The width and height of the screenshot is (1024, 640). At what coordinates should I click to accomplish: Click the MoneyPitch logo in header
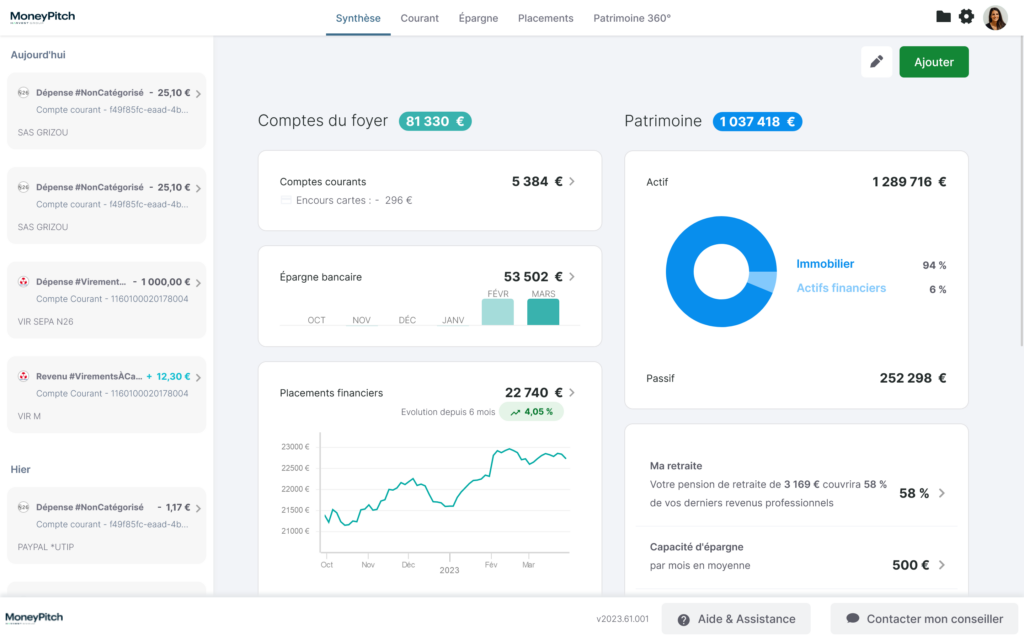pyautogui.click(x=42, y=17)
